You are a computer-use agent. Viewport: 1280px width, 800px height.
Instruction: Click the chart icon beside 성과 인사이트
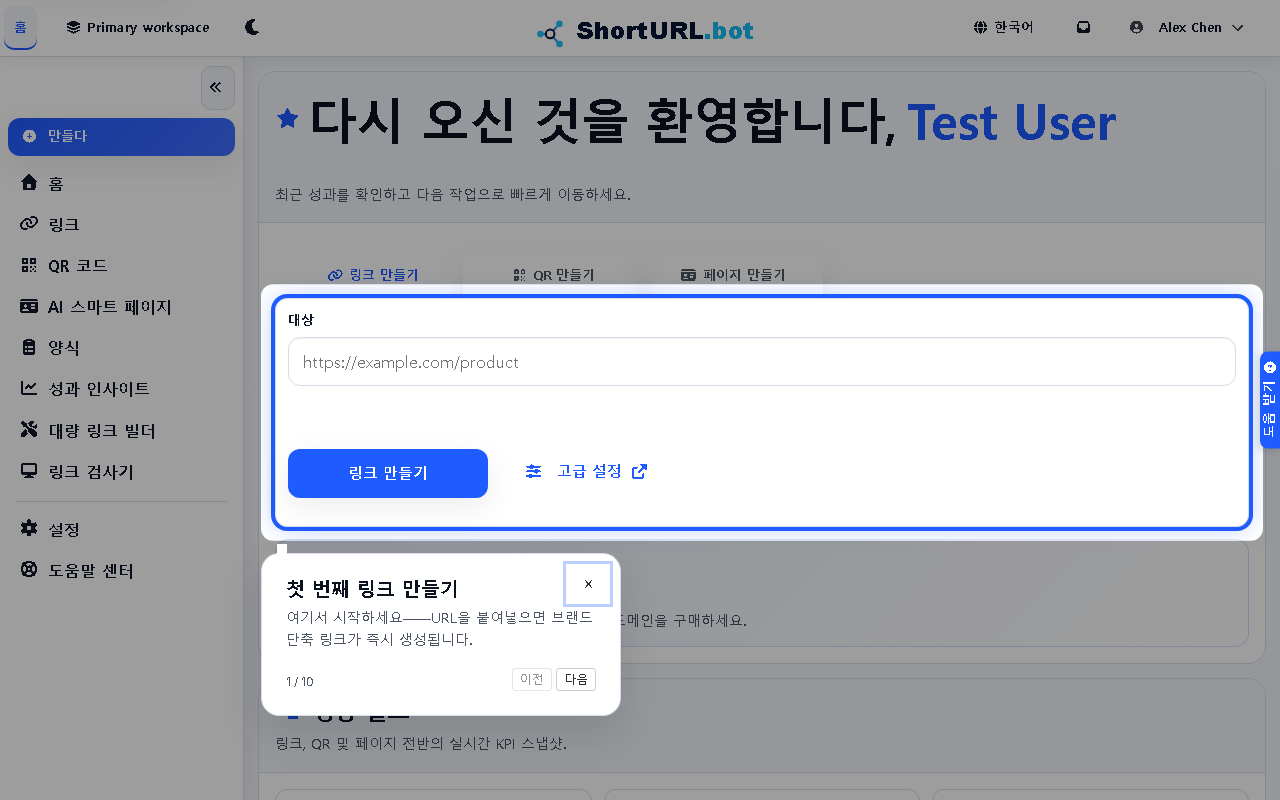(29, 389)
